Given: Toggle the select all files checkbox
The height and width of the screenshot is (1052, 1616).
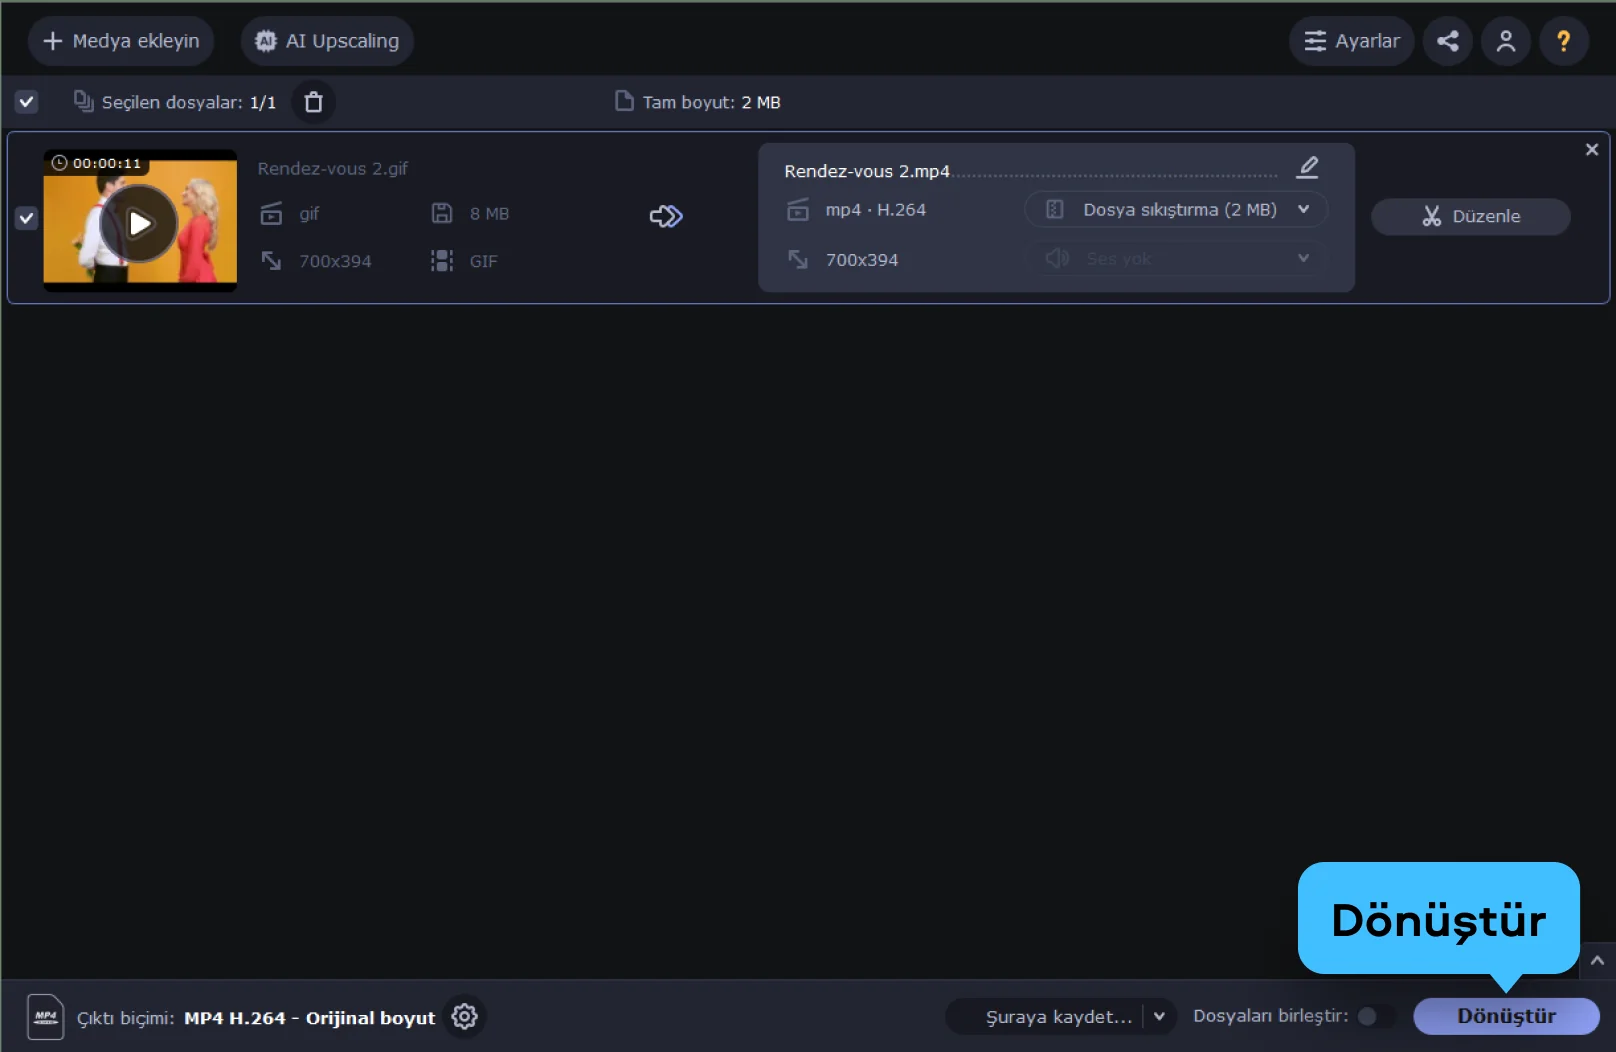Looking at the screenshot, I should click(x=26, y=102).
